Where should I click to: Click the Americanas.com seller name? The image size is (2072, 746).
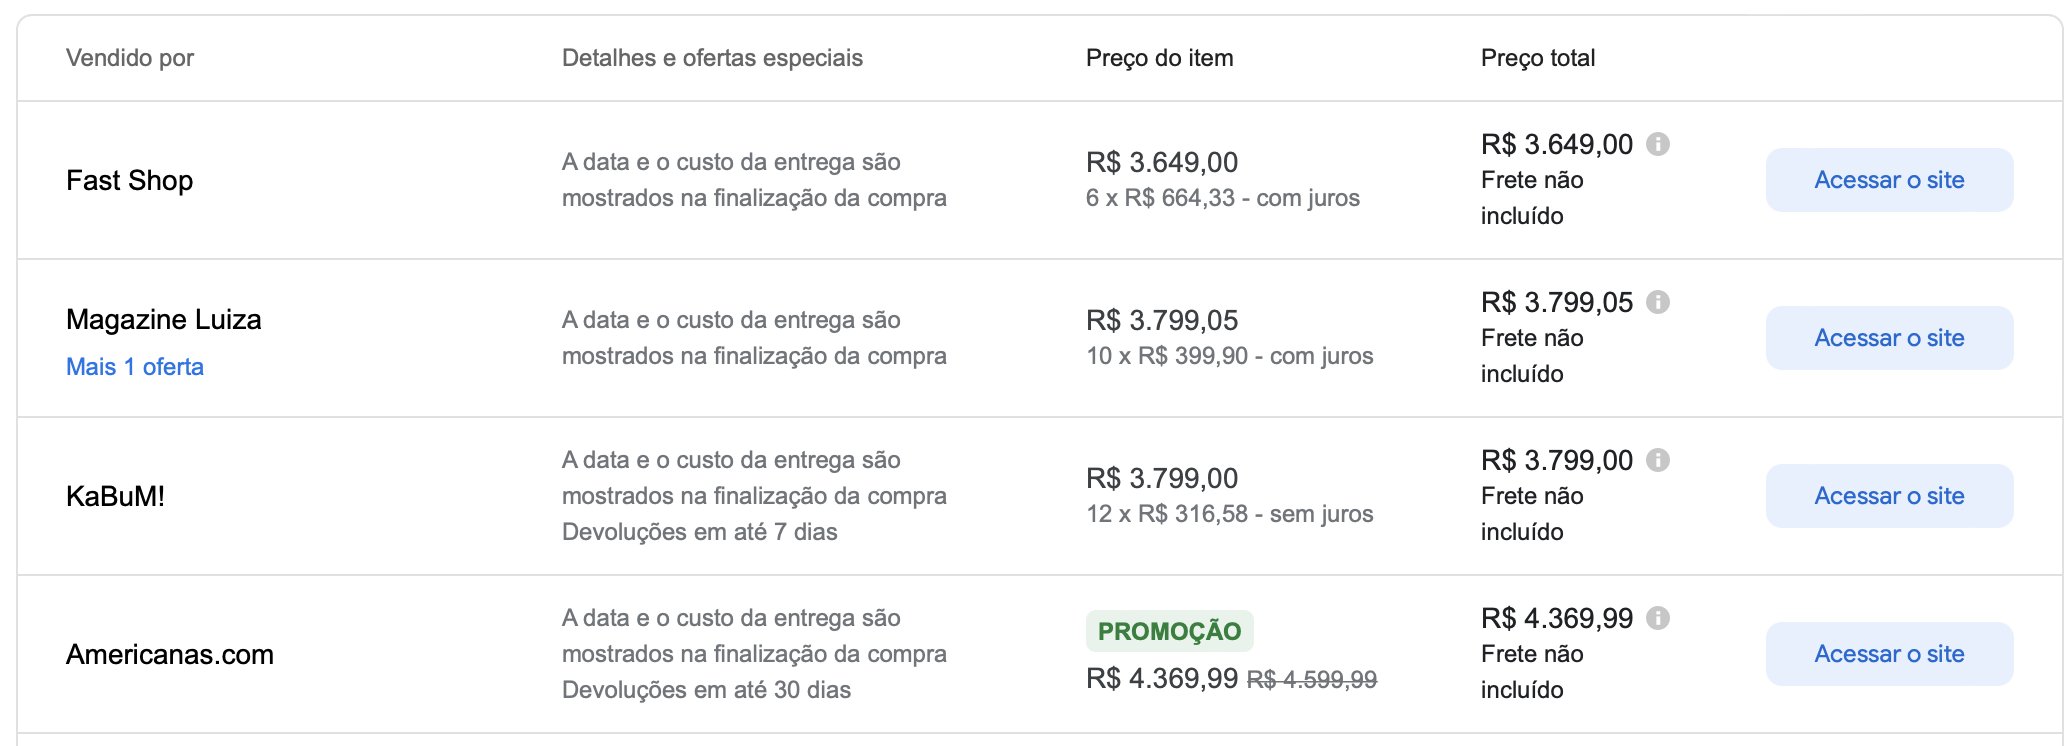tap(170, 654)
